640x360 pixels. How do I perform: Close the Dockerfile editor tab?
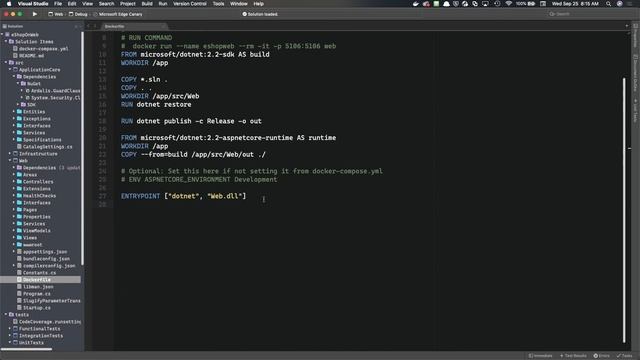coord(164,26)
